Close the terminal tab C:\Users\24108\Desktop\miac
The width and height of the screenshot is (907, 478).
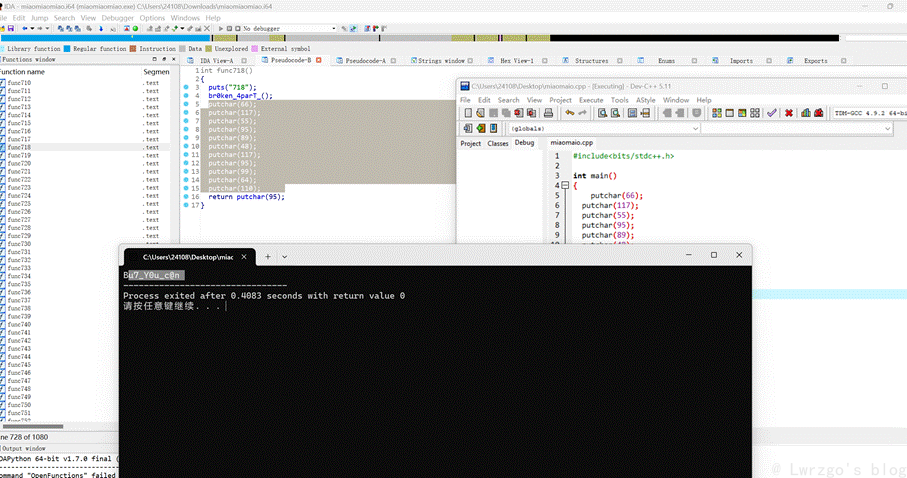[244, 256]
